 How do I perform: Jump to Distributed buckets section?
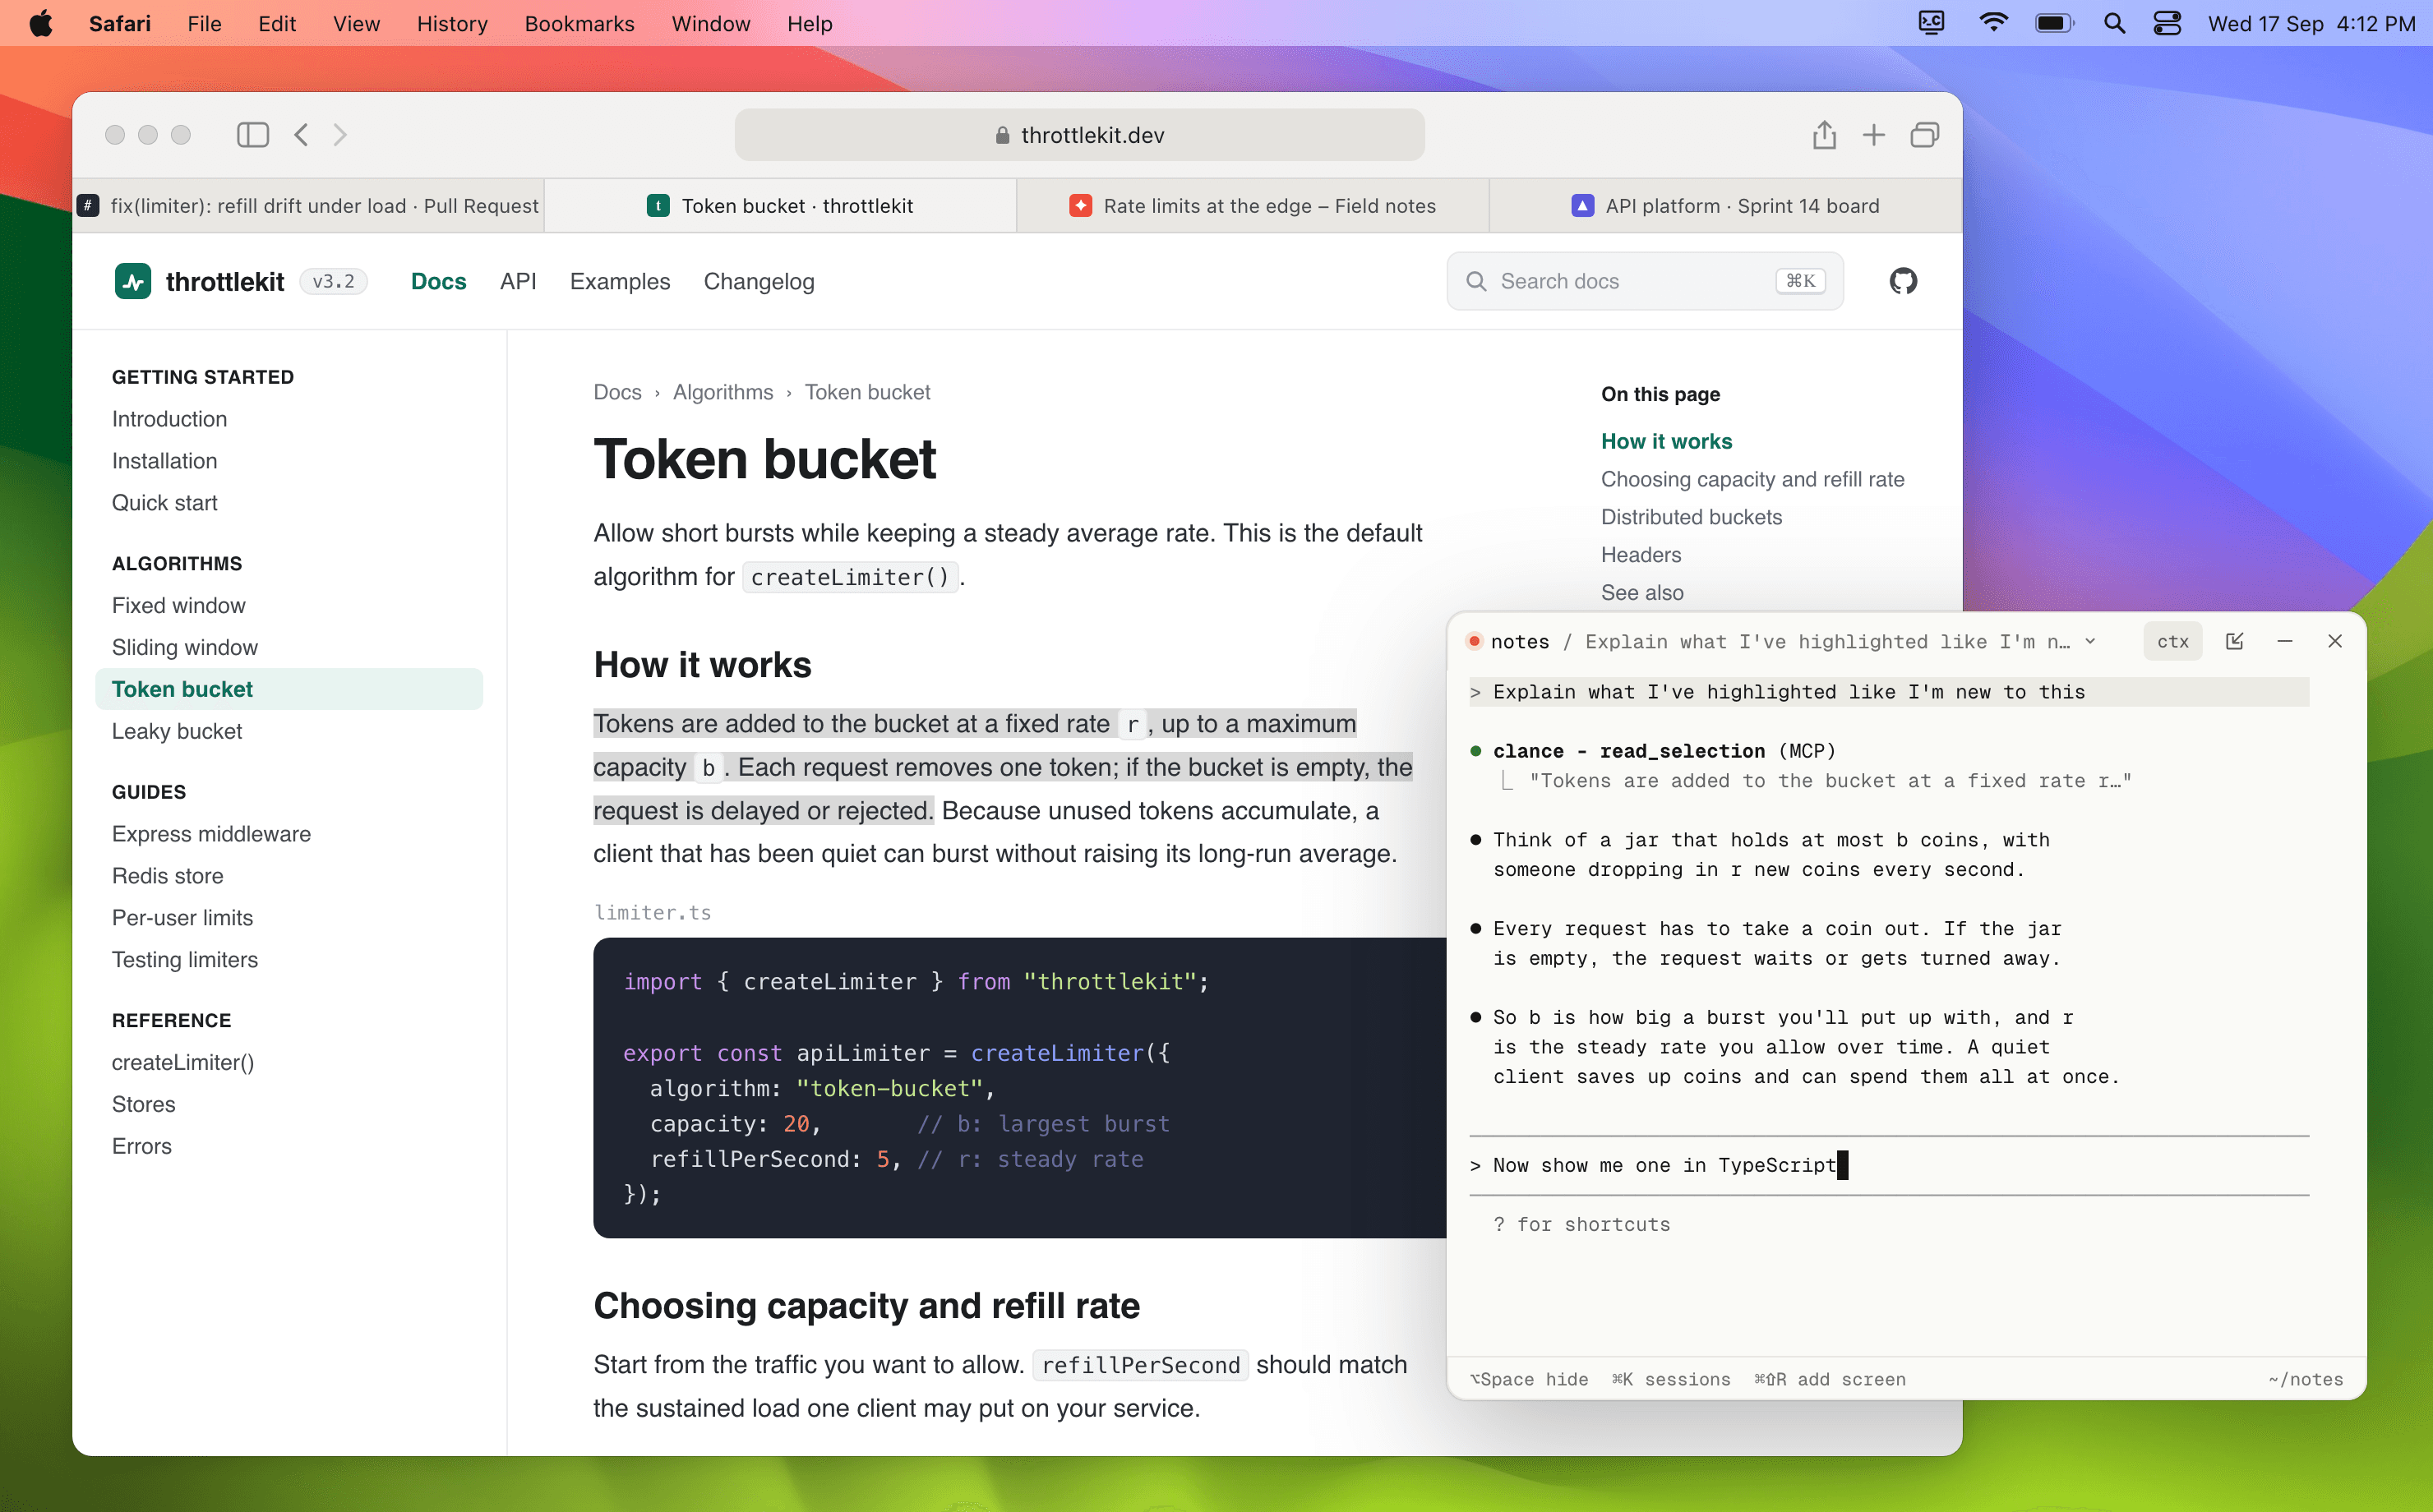tap(1691, 517)
